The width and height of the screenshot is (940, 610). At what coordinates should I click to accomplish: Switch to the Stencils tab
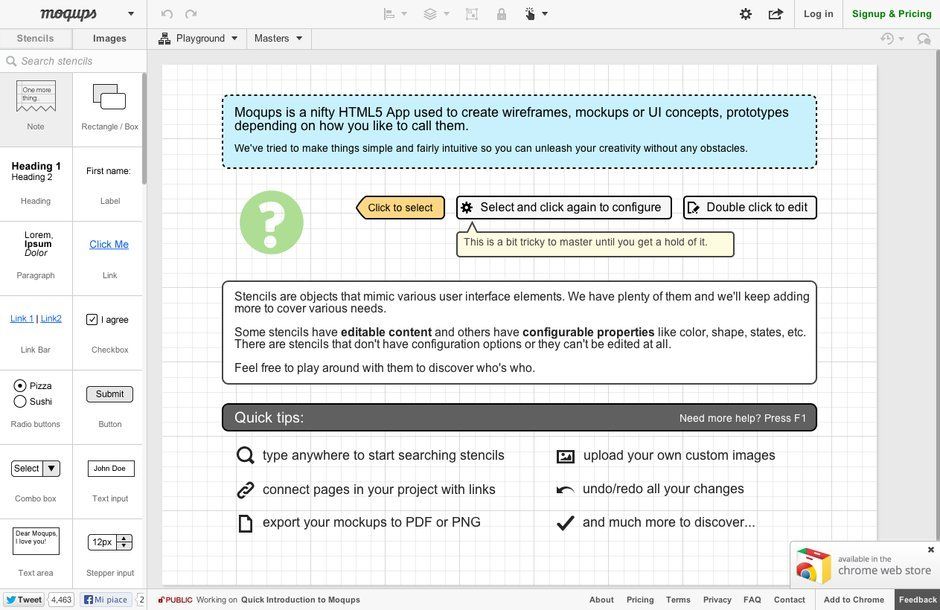tap(35, 38)
